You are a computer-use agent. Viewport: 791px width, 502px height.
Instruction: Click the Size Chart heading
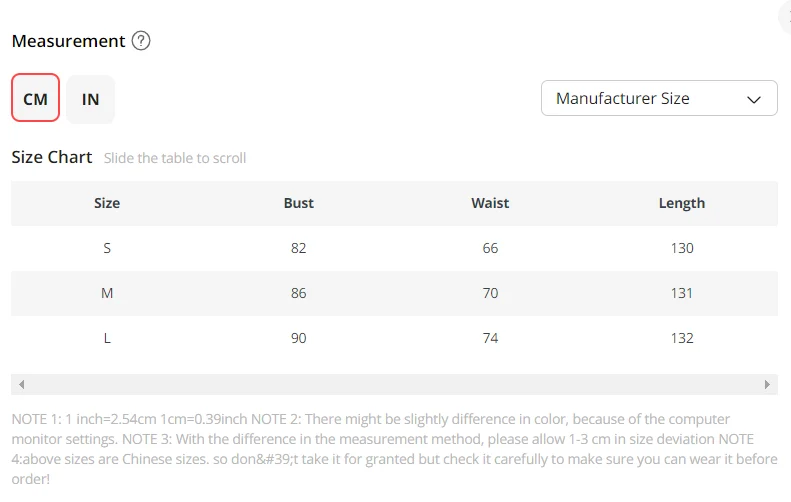[52, 157]
